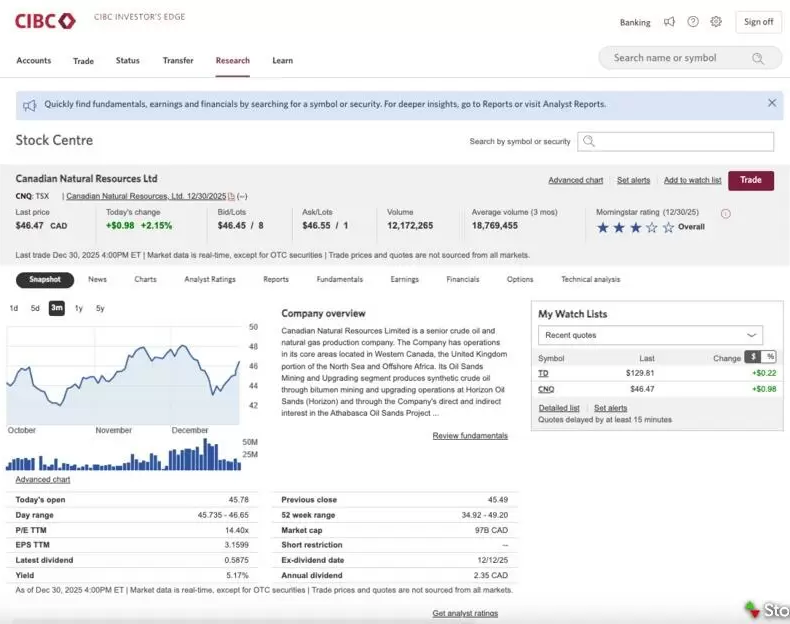Click the Sign off button
Viewport: 790px width, 624px height.
(758, 22)
